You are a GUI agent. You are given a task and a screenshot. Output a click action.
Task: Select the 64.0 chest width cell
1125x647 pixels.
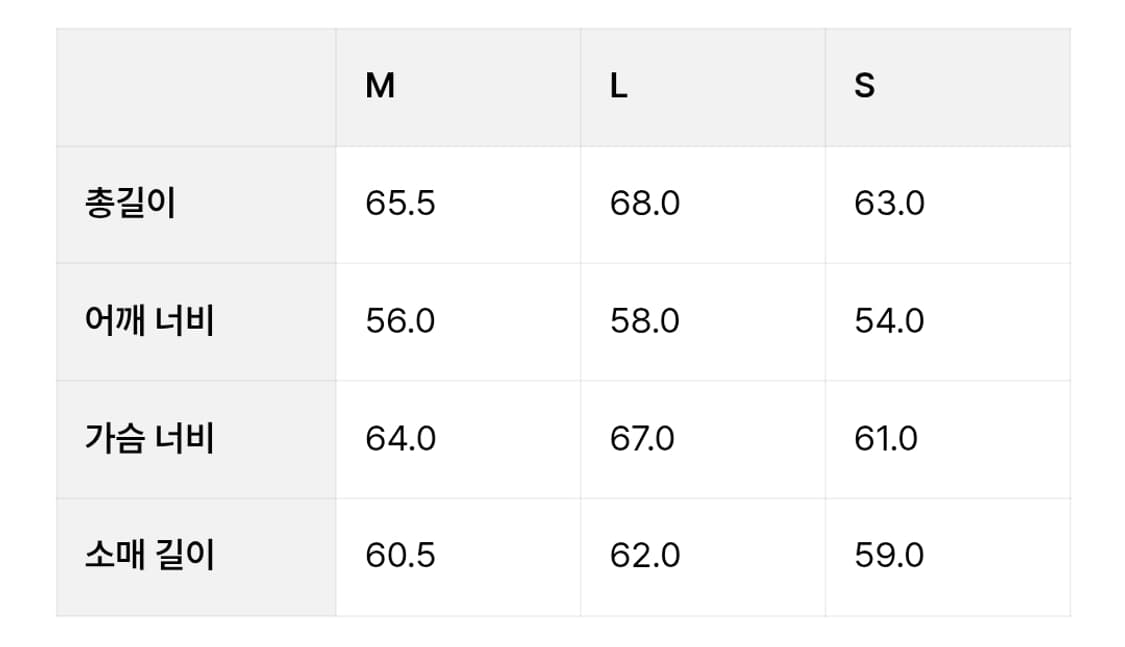click(400, 438)
